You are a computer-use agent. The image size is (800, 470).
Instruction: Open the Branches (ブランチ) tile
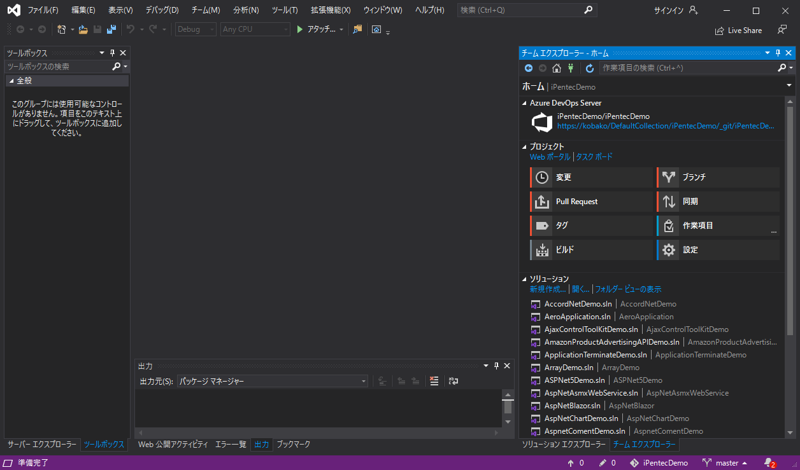pos(718,177)
